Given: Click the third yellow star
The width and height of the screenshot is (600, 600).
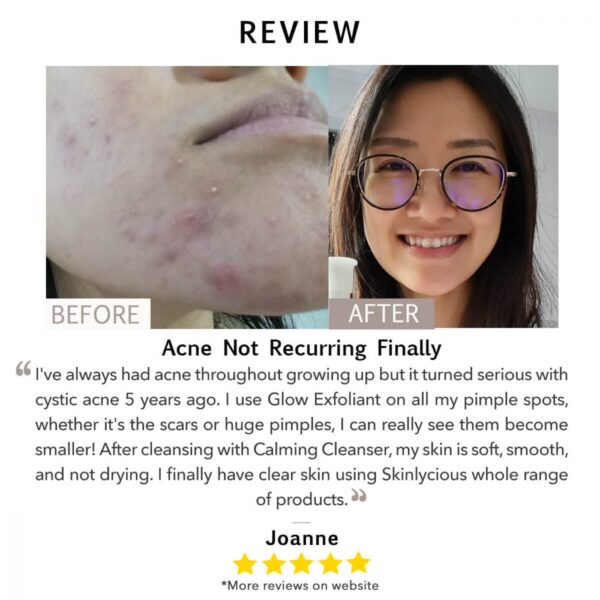Looking at the screenshot, I should point(302,564).
